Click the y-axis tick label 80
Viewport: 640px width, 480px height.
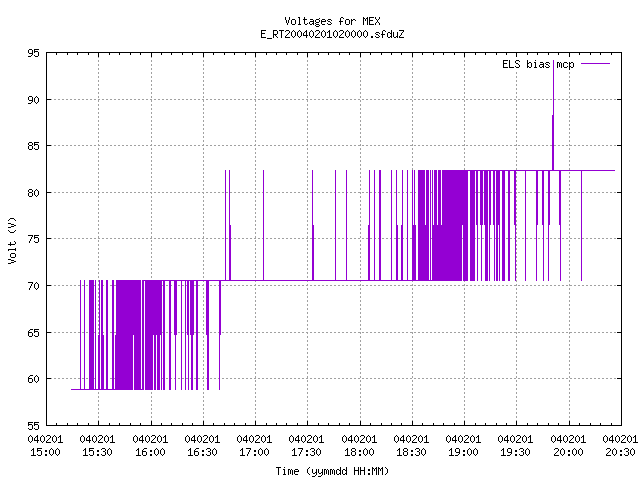(x=33, y=193)
